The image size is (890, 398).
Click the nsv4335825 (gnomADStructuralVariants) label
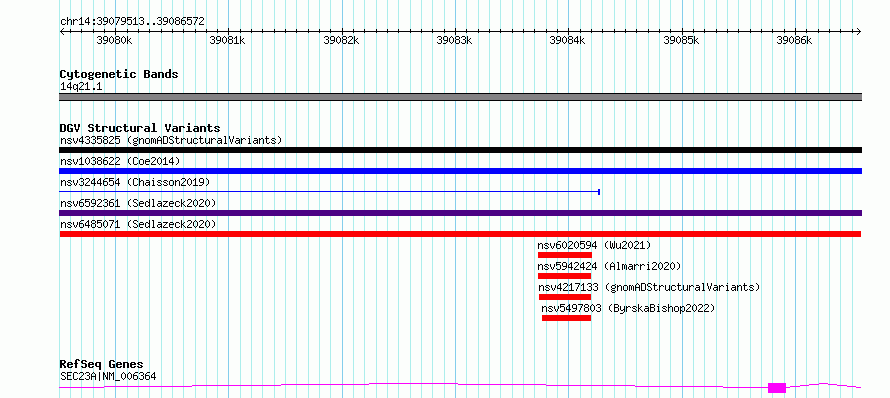click(171, 140)
